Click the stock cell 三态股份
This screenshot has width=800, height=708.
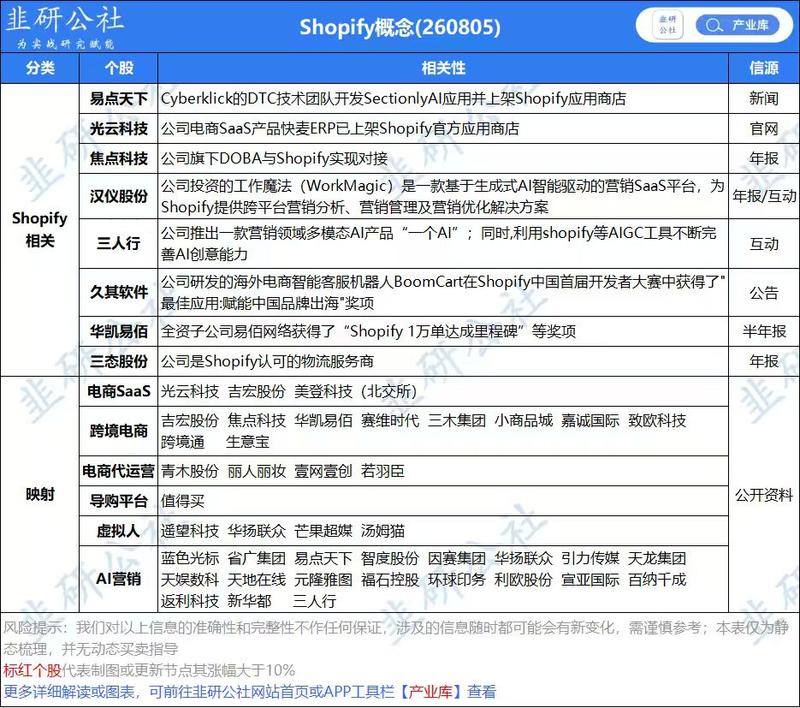[118, 362]
